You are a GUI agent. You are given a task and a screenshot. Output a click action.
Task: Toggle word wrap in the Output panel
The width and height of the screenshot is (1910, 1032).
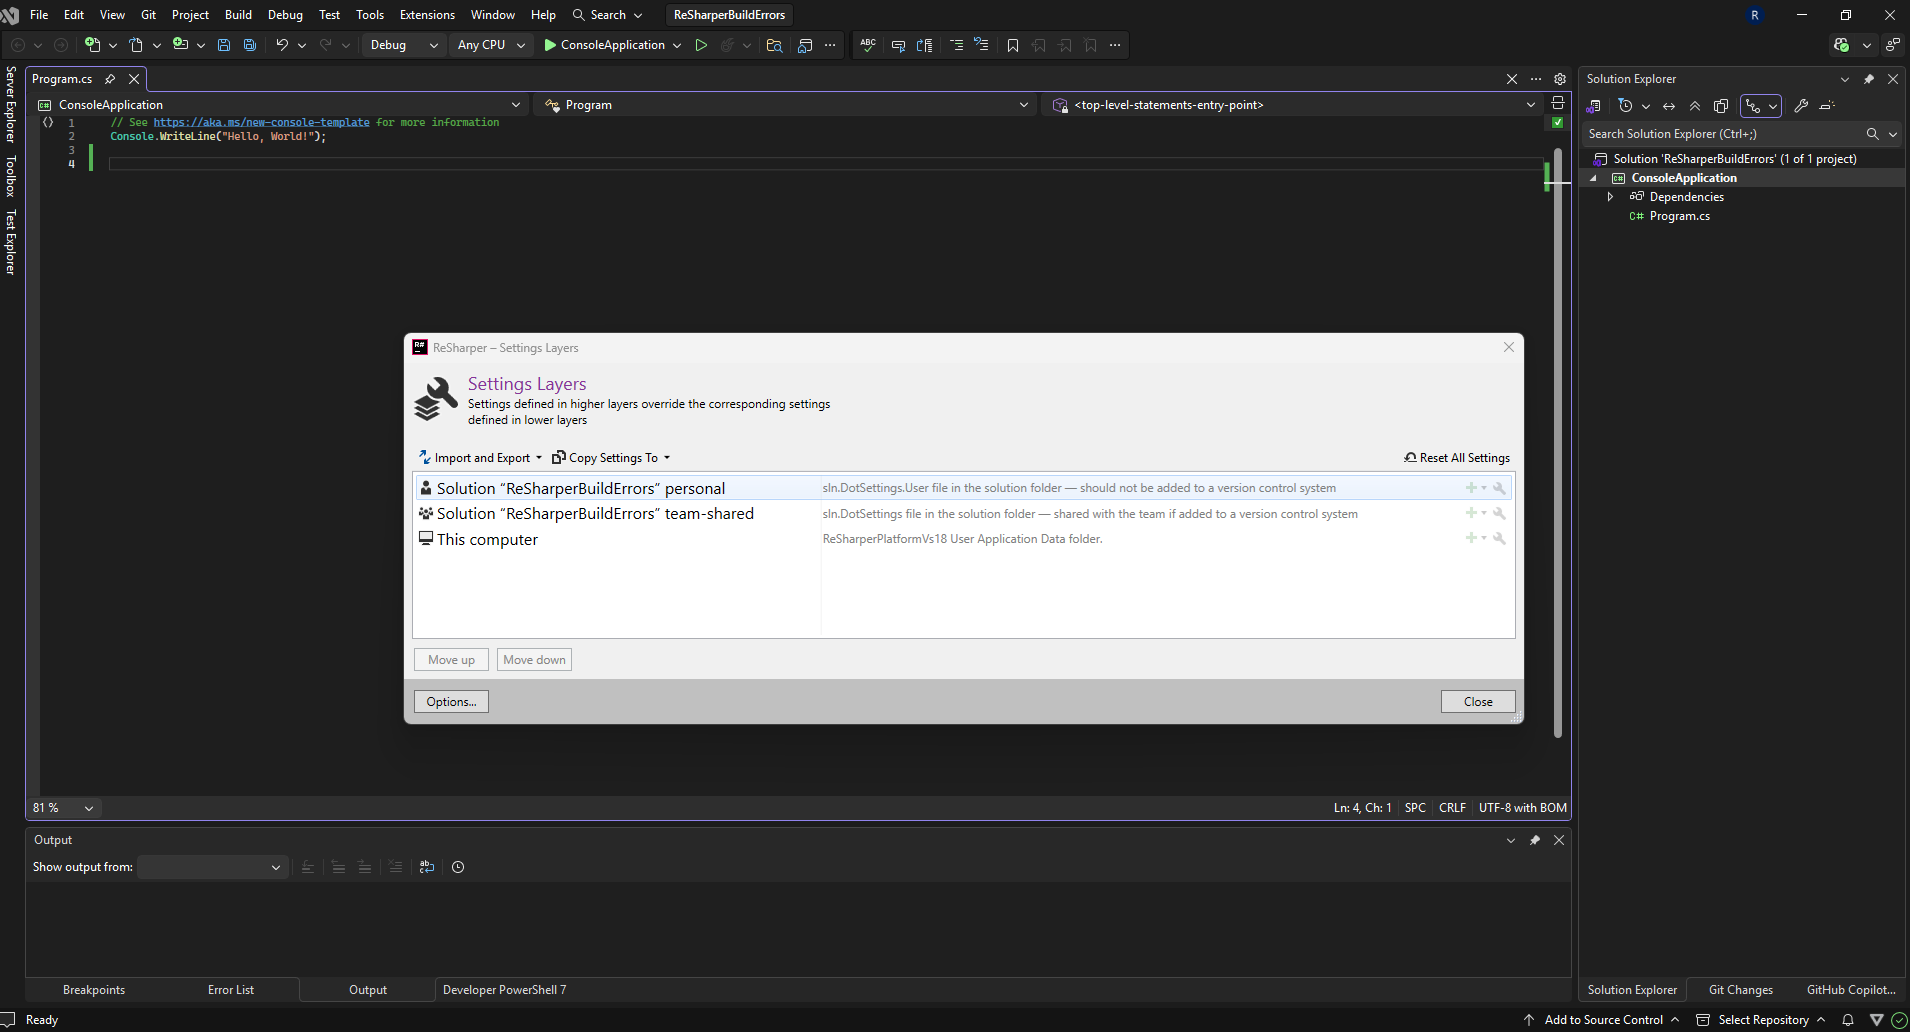pyautogui.click(x=427, y=867)
